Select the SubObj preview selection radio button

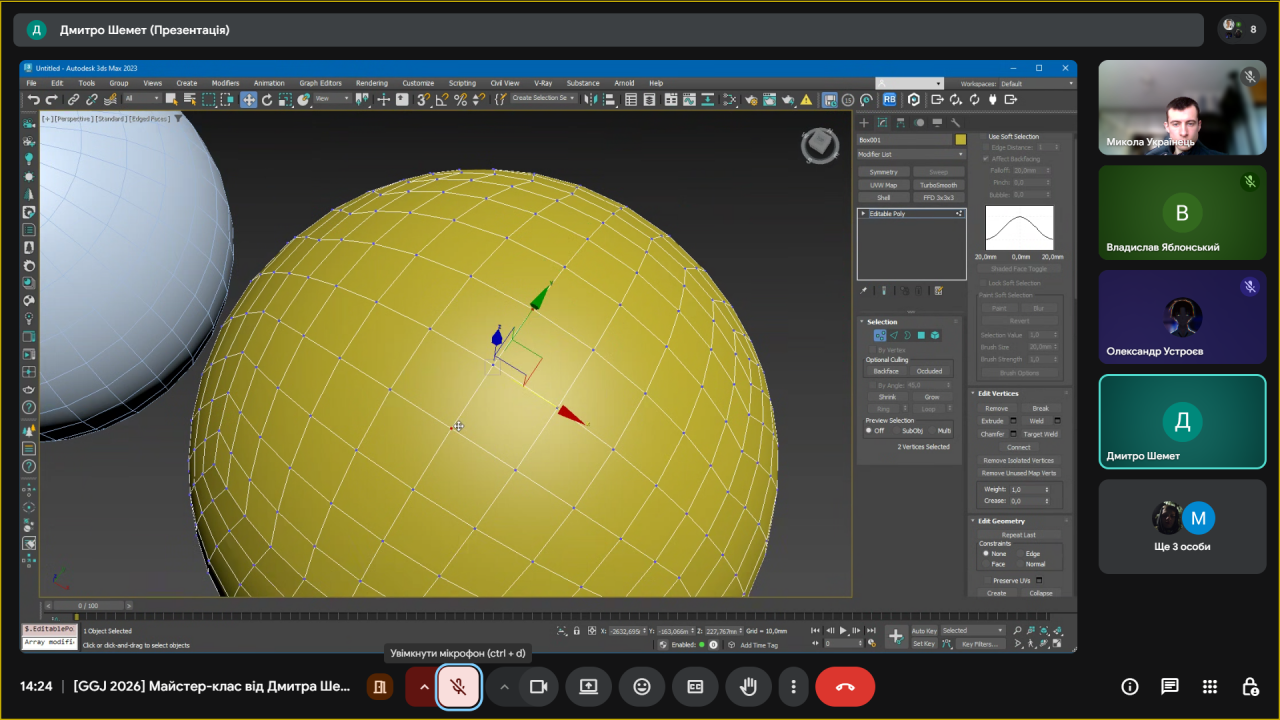point(897,430)
